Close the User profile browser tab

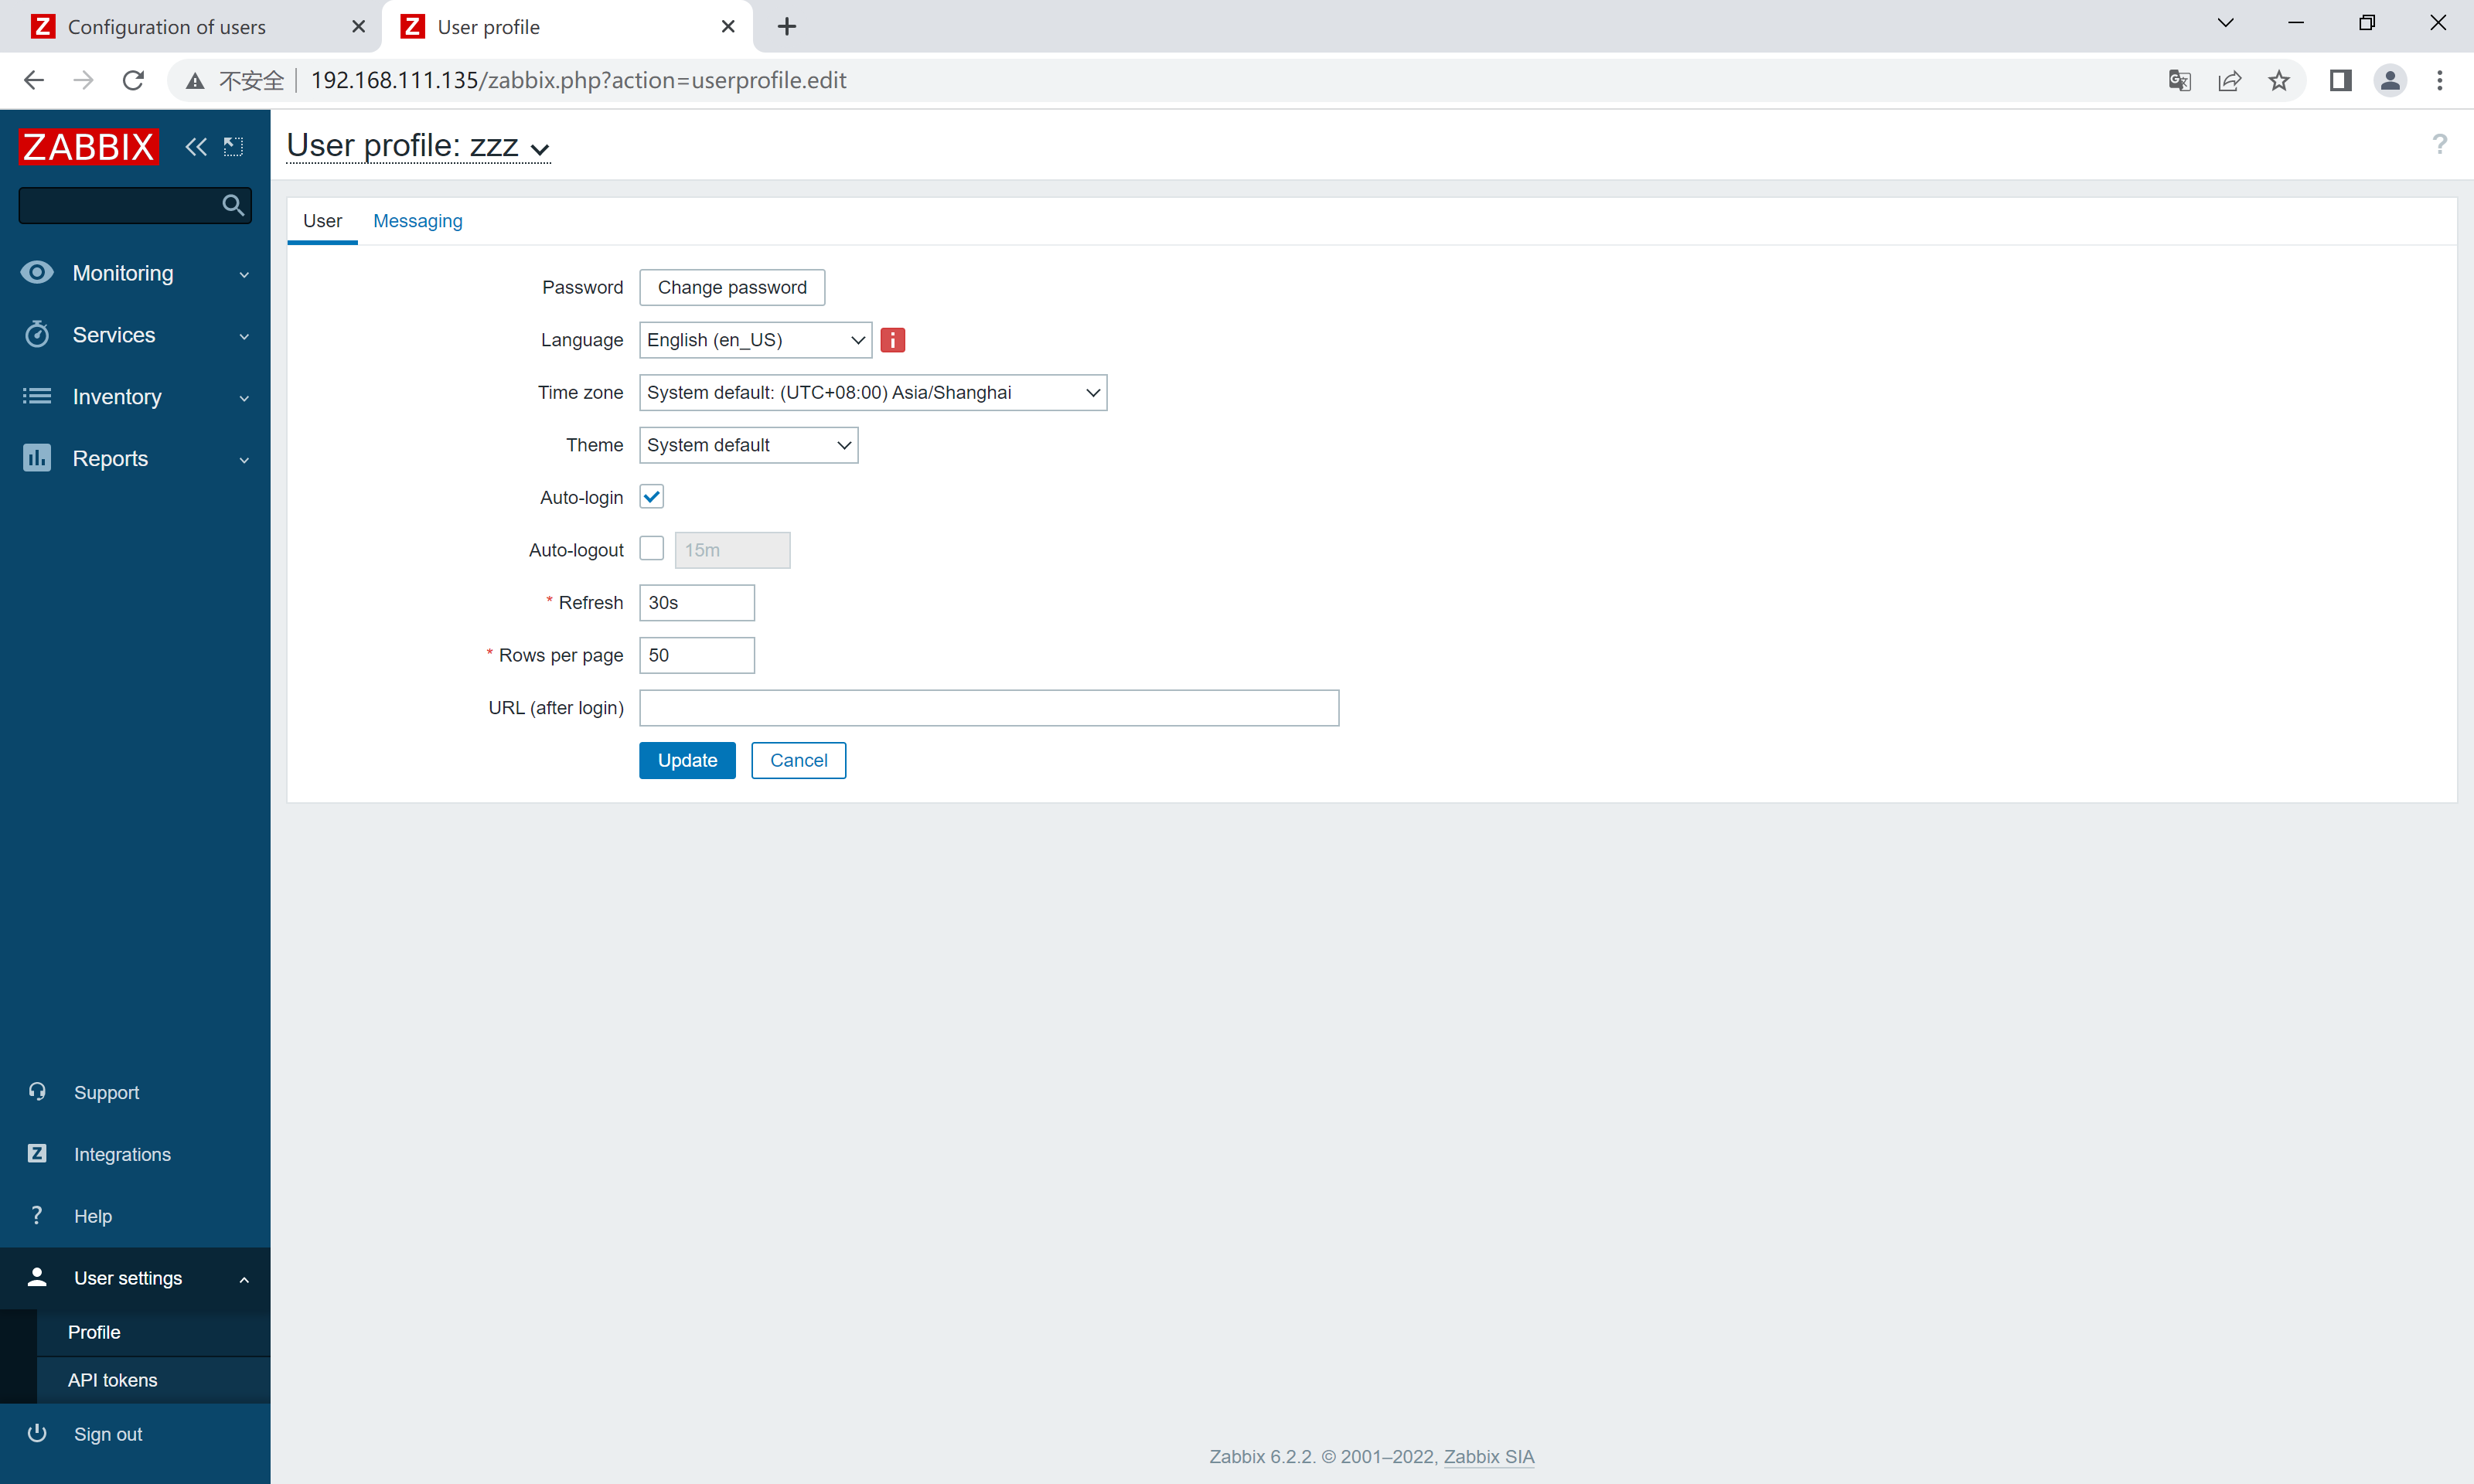pyautogui.click(x=728, y=27)
